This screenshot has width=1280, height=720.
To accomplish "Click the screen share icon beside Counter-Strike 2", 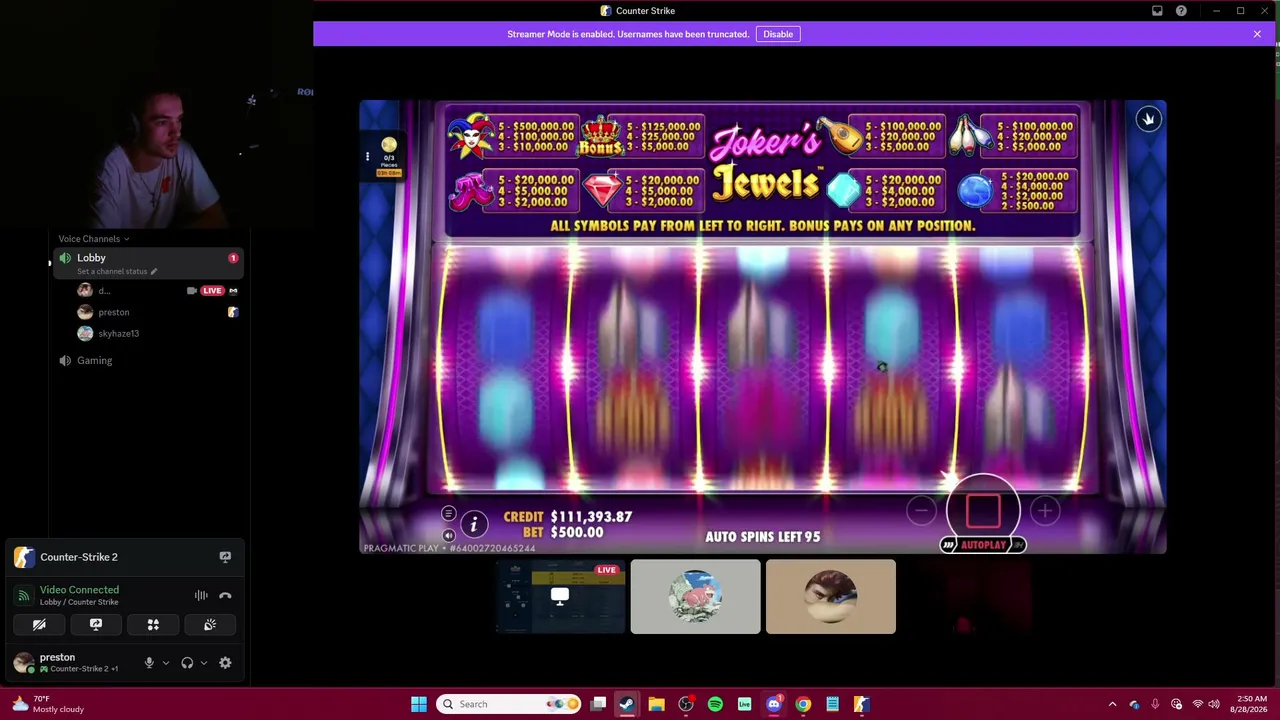I will click(225, 557).
